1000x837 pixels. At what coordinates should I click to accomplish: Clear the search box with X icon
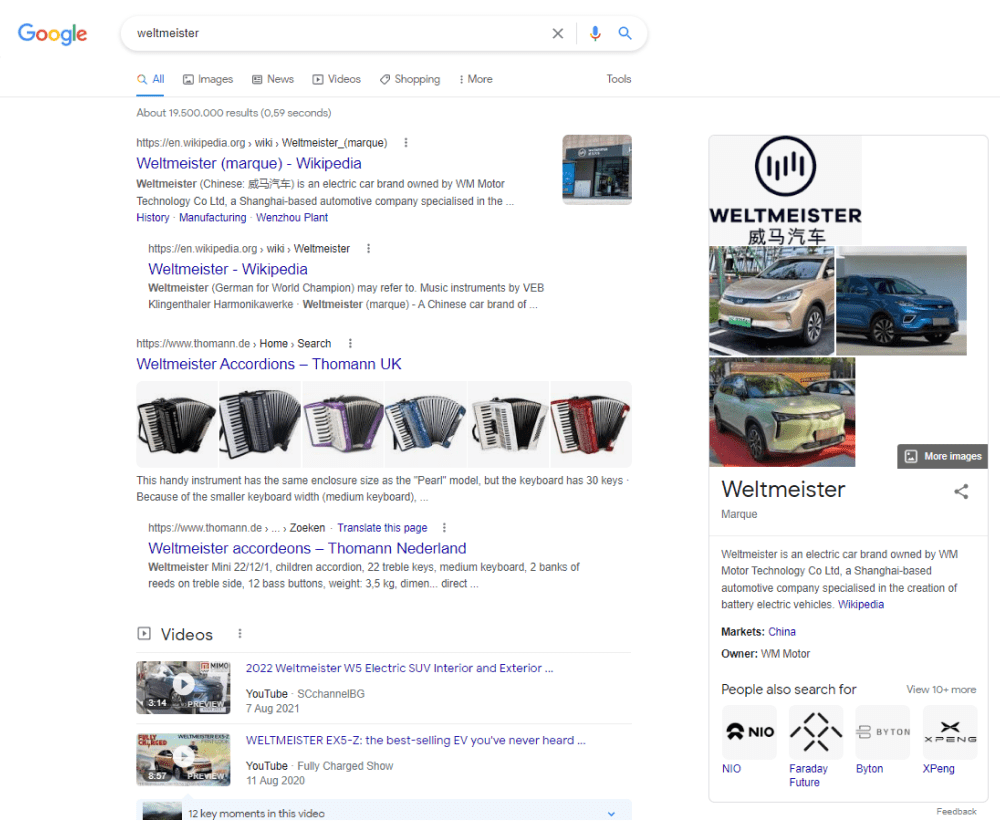click(558, 34)
